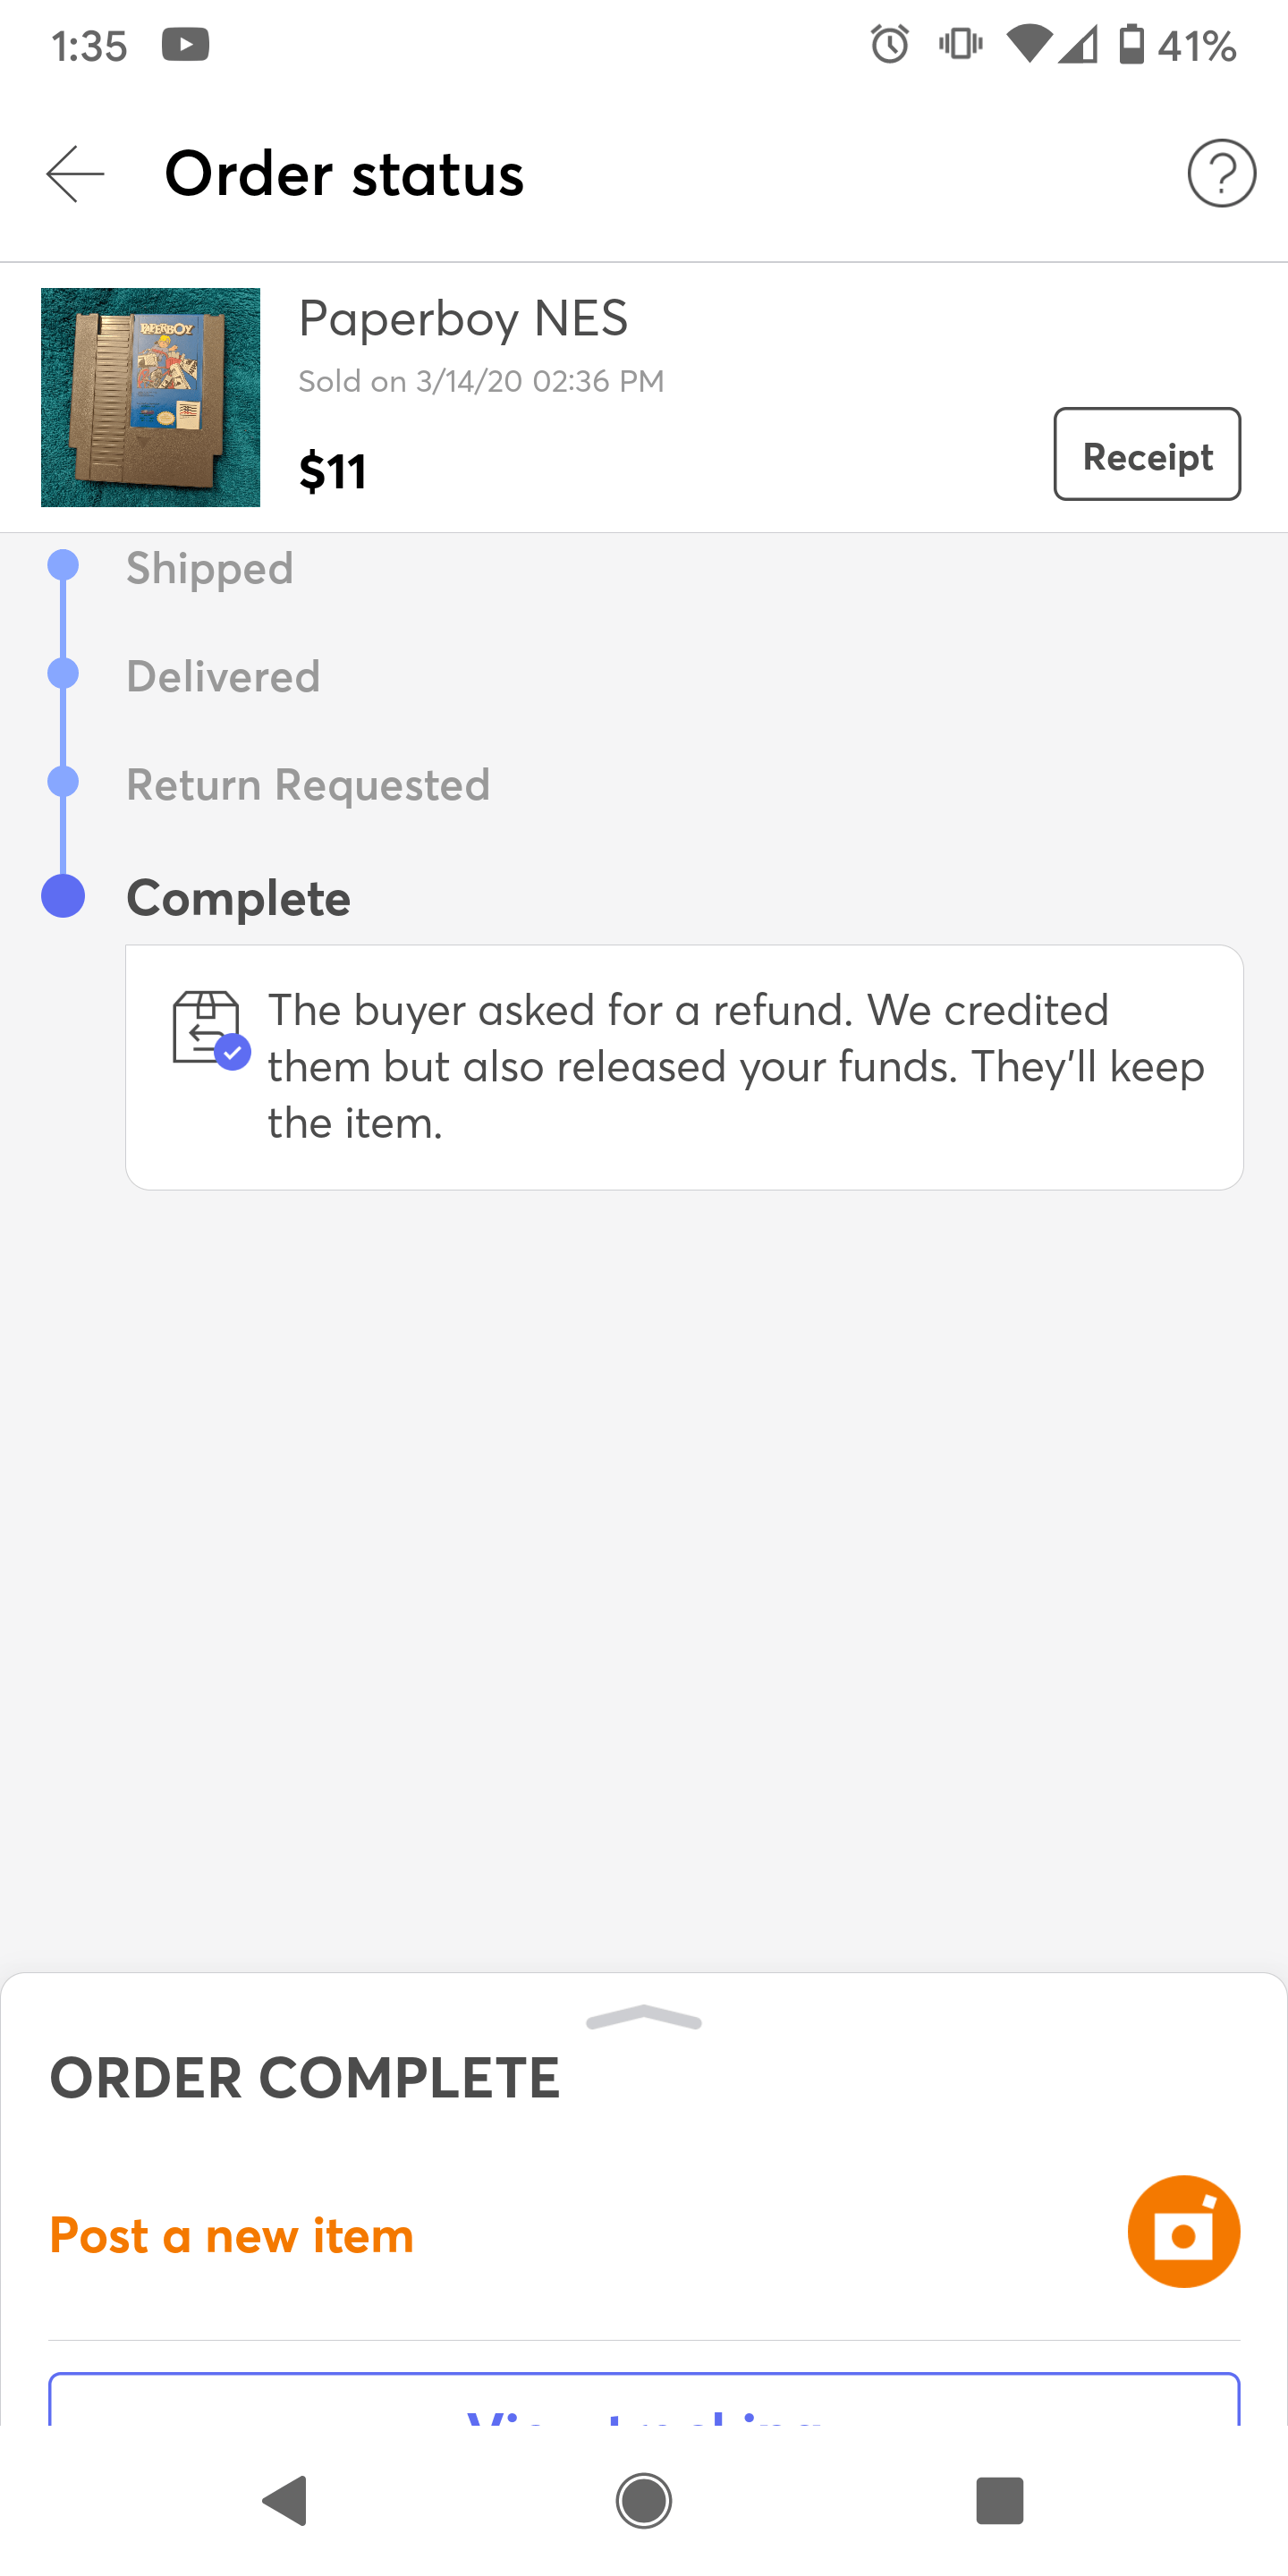This screenshot has width=1288, height=2576.
Task: Navigate back using the back arrow
Action: 73,174
